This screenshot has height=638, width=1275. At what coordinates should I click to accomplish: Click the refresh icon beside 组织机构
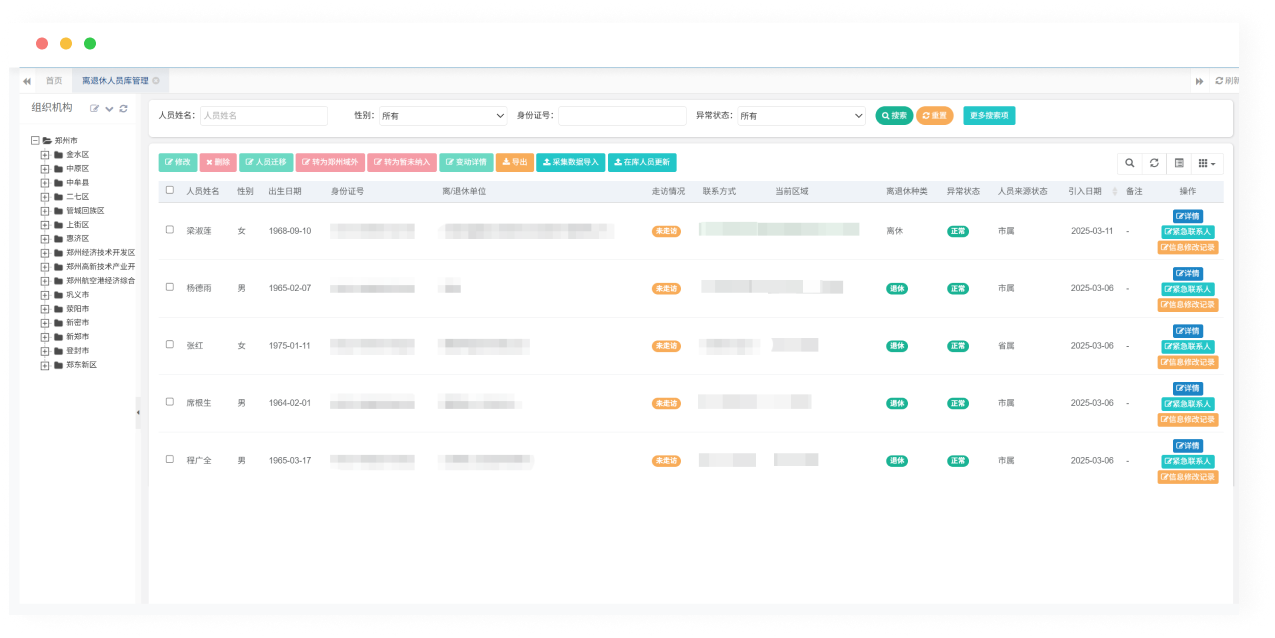[x=123, y=108]
